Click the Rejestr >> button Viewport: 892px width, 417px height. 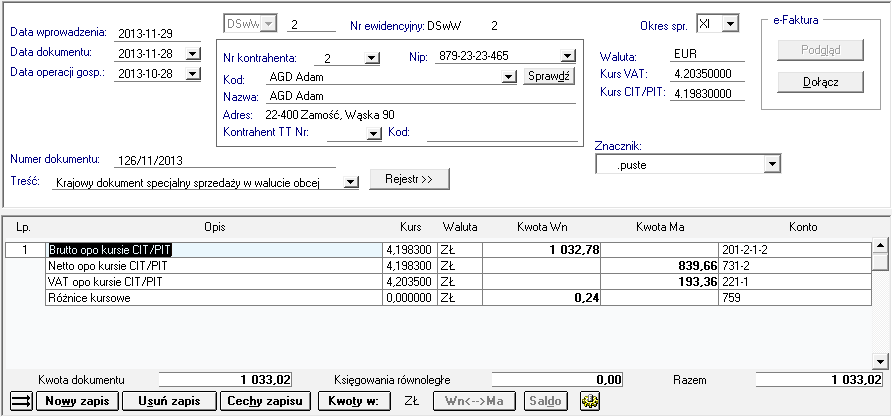tap(409, 179)
